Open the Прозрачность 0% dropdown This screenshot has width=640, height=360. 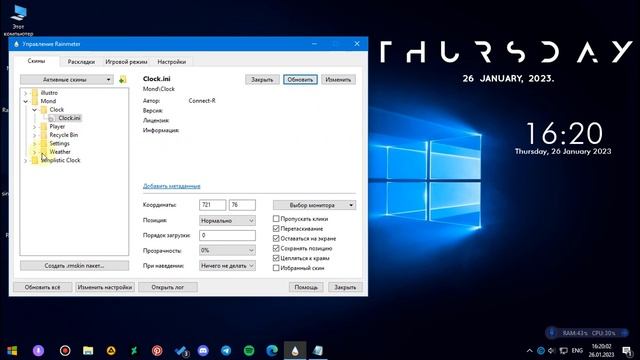227,250
